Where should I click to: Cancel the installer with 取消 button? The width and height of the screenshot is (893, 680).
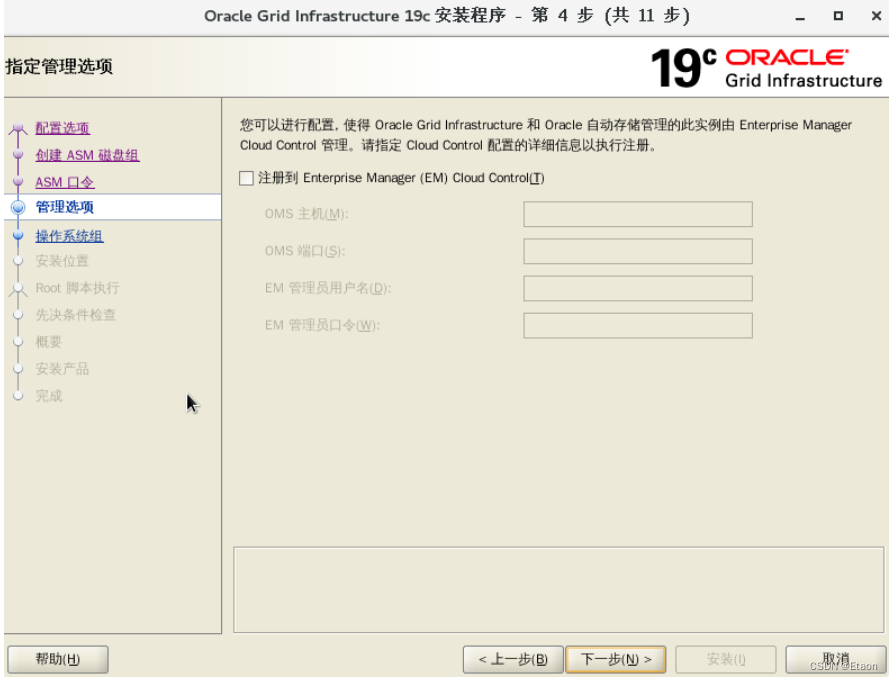[x=835, y=659]
